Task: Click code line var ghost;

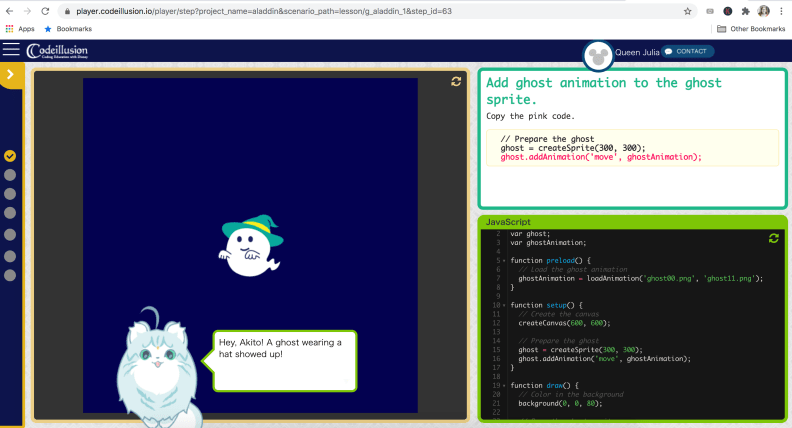Action: point(530,233)
